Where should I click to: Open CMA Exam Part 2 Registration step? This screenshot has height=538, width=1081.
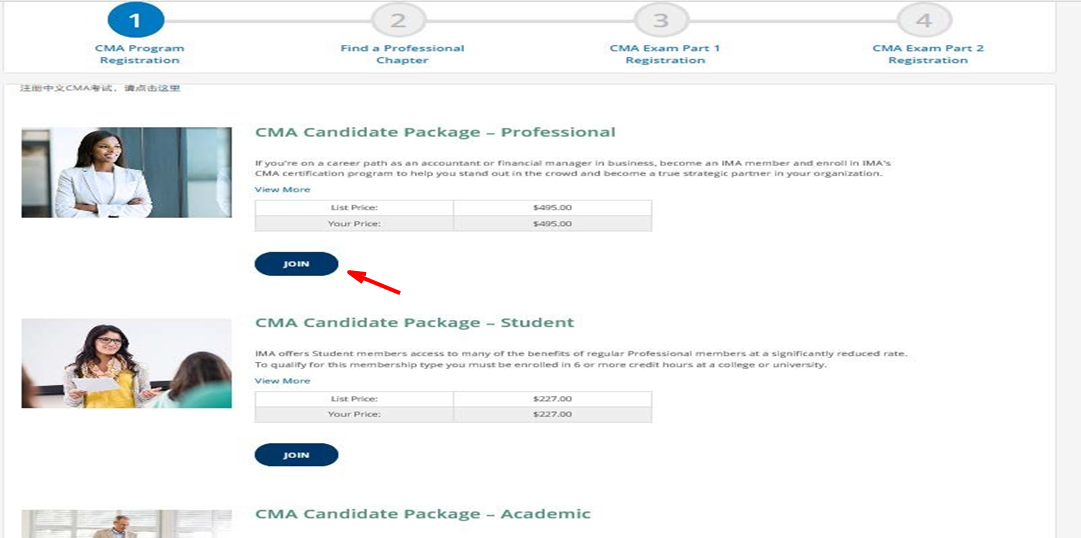click(928, 54)
